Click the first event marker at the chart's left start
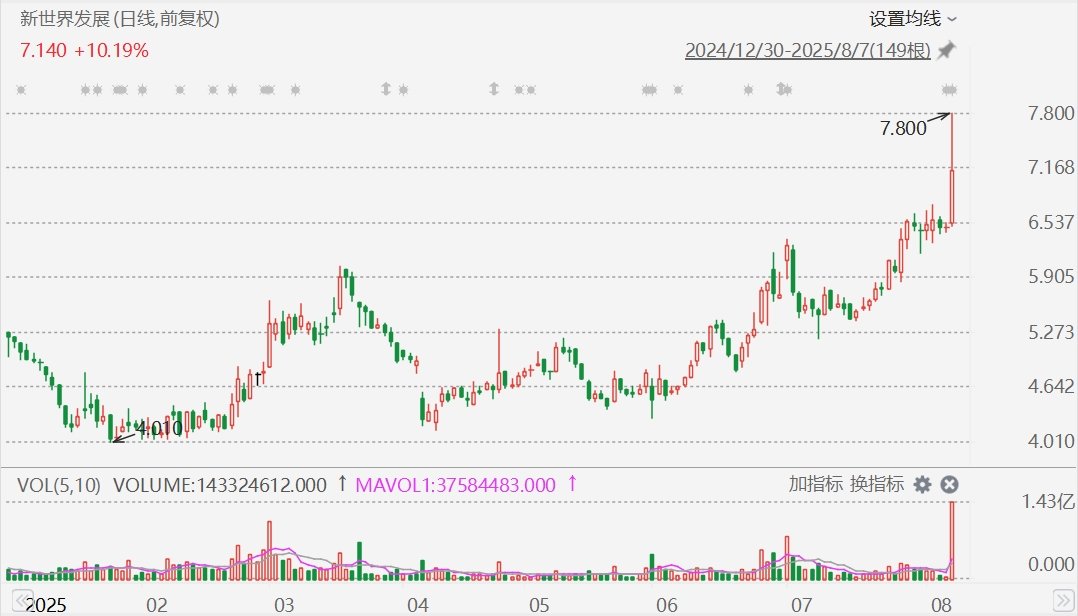1078x616 pixels. [21, 89]
